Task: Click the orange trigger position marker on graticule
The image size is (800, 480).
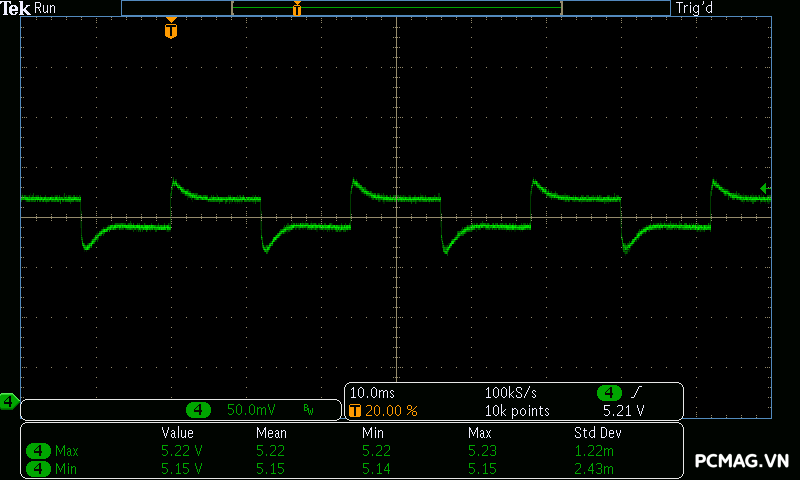Action: 171,30
